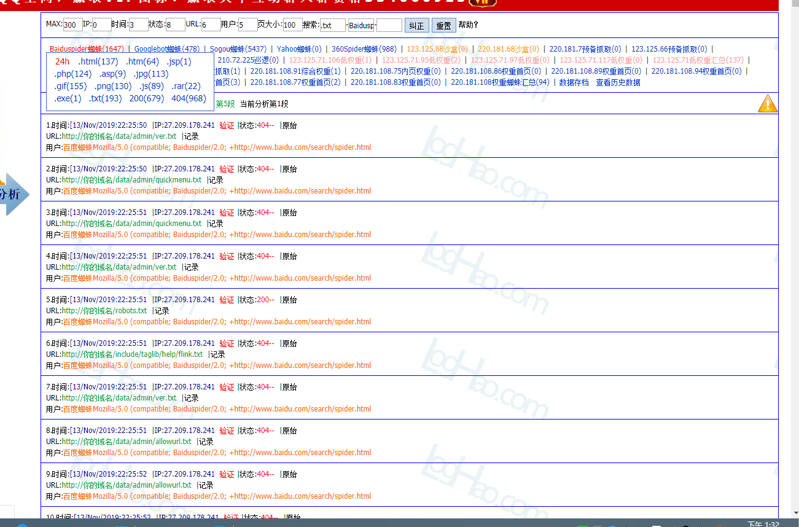The height and width of the screenshot is (527, 799).
Task: Filter by .rar(22) in popup
Action: pyautogui.click(x=186, y=86)
